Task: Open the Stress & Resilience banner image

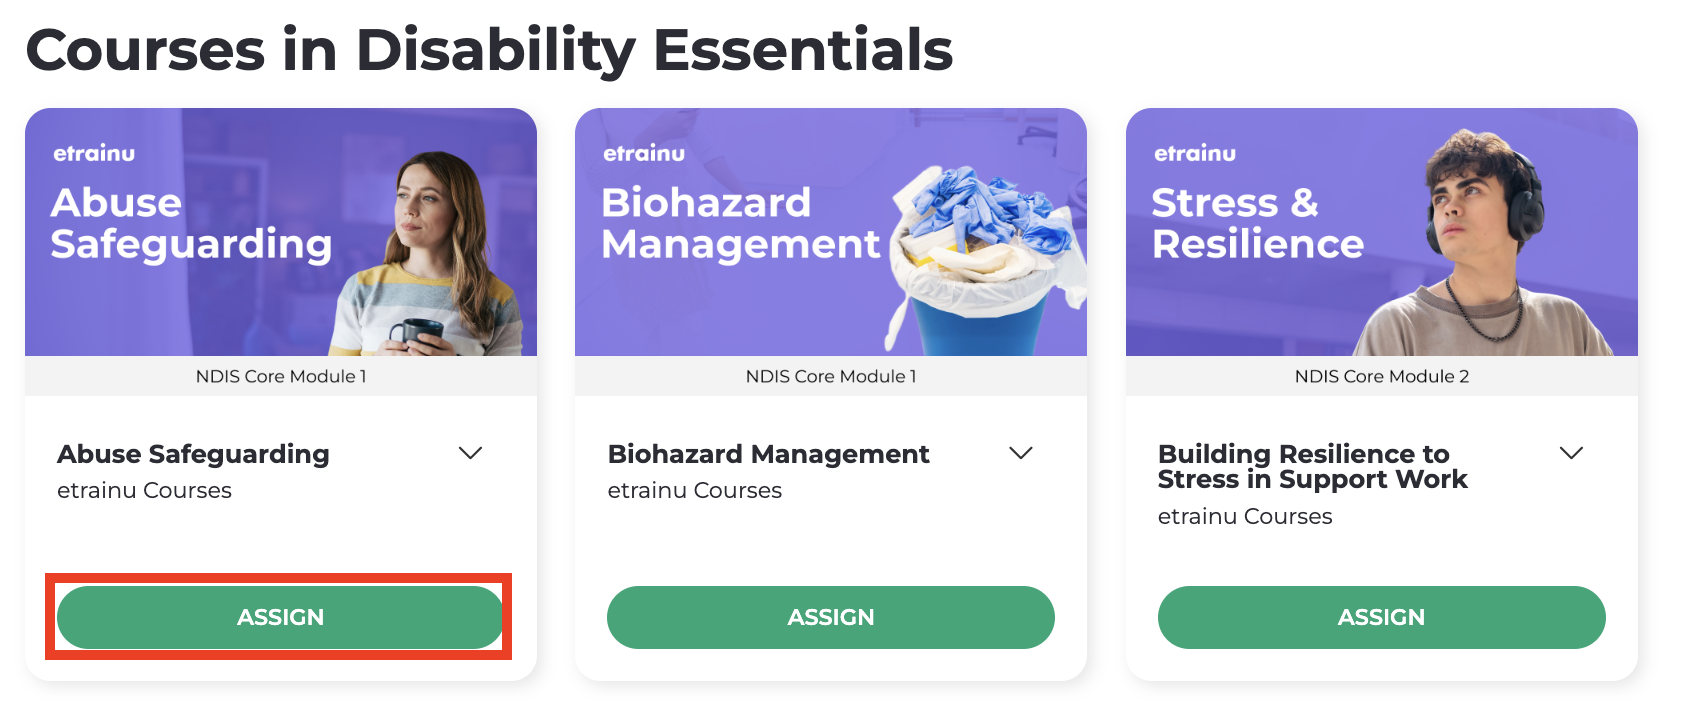Action: (x=1382, y=232)
